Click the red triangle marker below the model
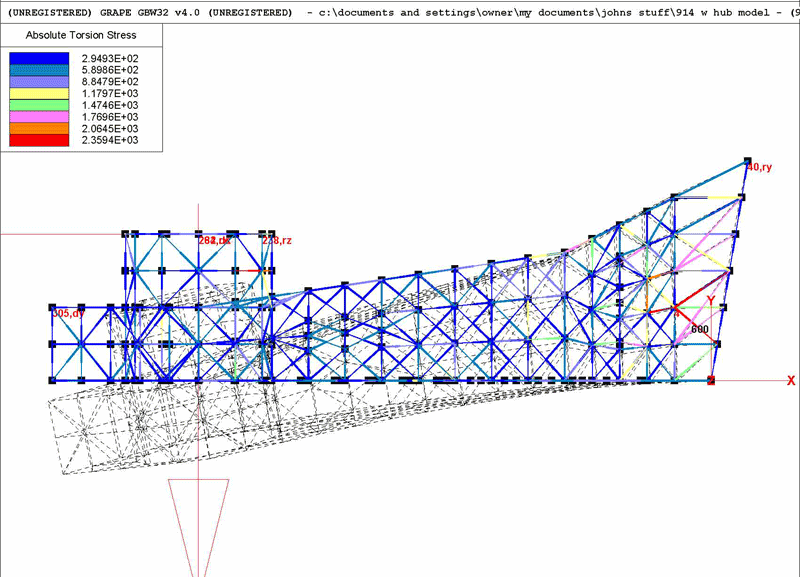The width and height of the screenshot is (800, 577). (x=200, y=512)
